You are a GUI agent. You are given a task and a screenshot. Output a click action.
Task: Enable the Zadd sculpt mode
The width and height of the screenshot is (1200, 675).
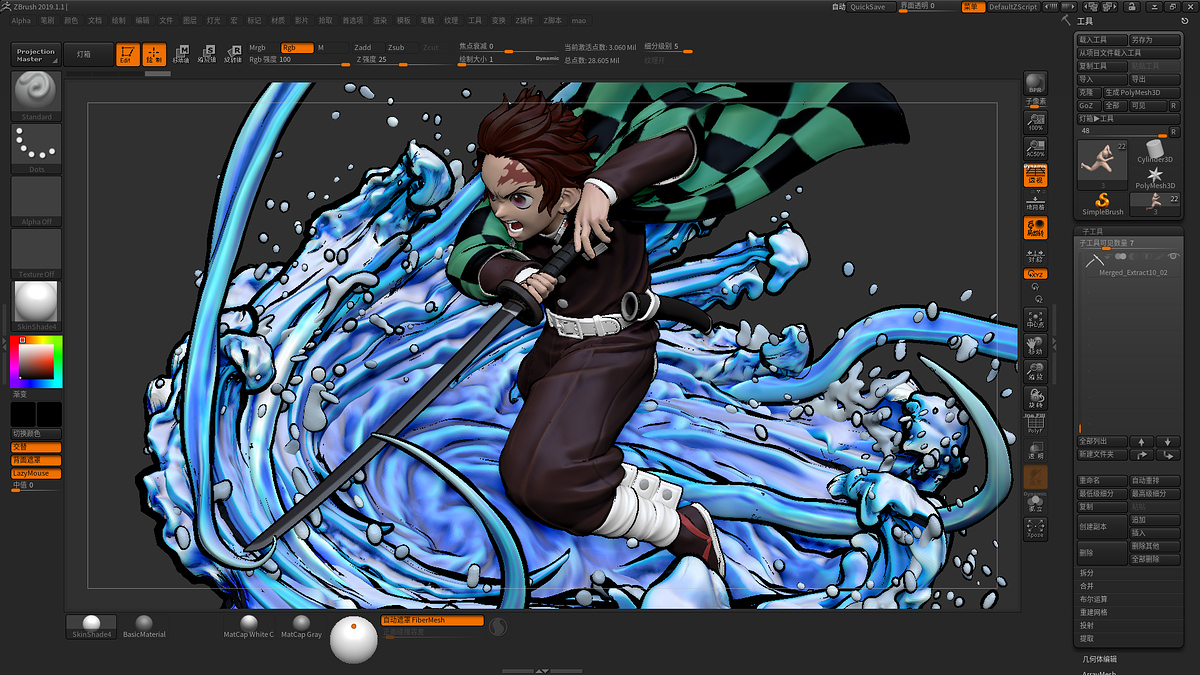[x=368, y=47]
